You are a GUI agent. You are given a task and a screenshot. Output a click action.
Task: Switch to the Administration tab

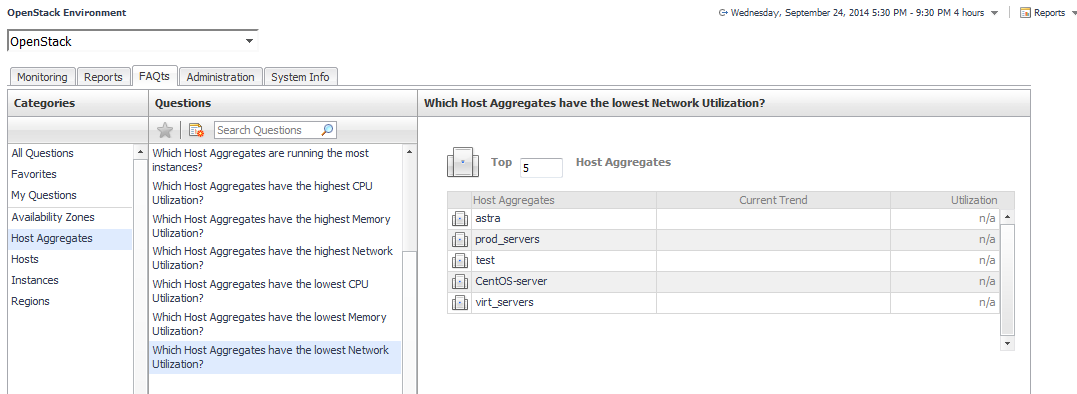point(220,77)
